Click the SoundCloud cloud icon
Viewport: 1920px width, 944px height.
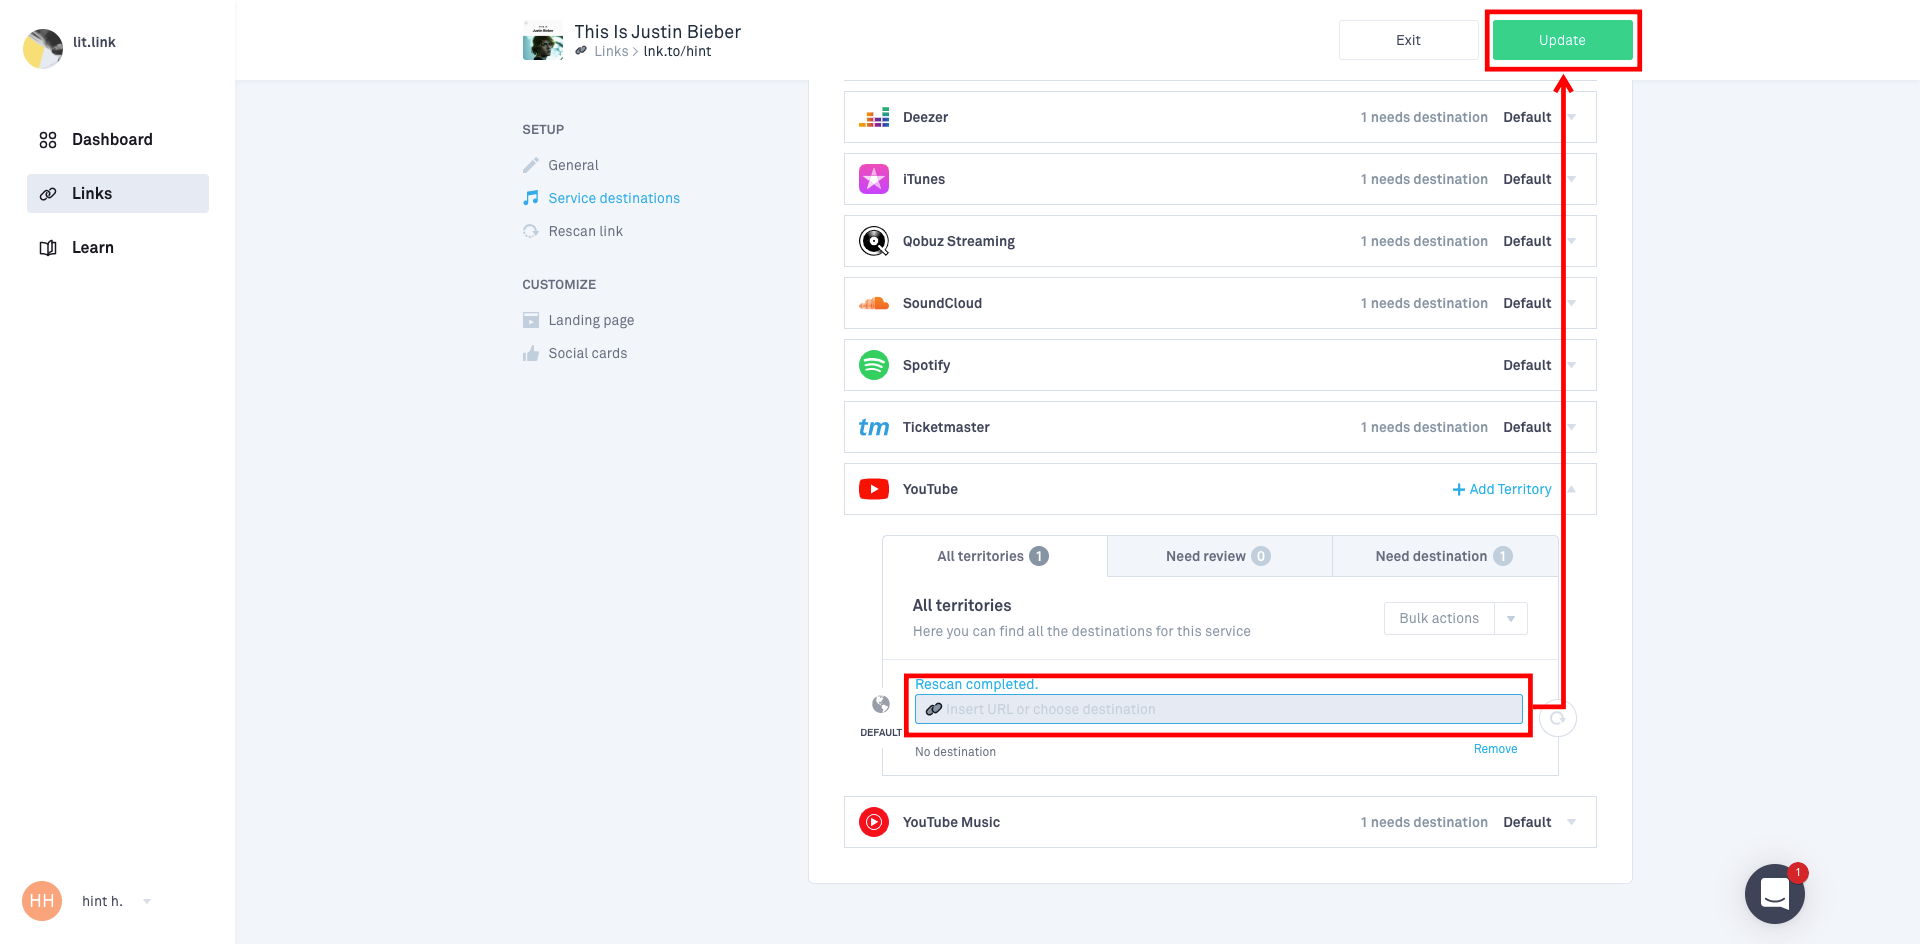pos(874,304)
